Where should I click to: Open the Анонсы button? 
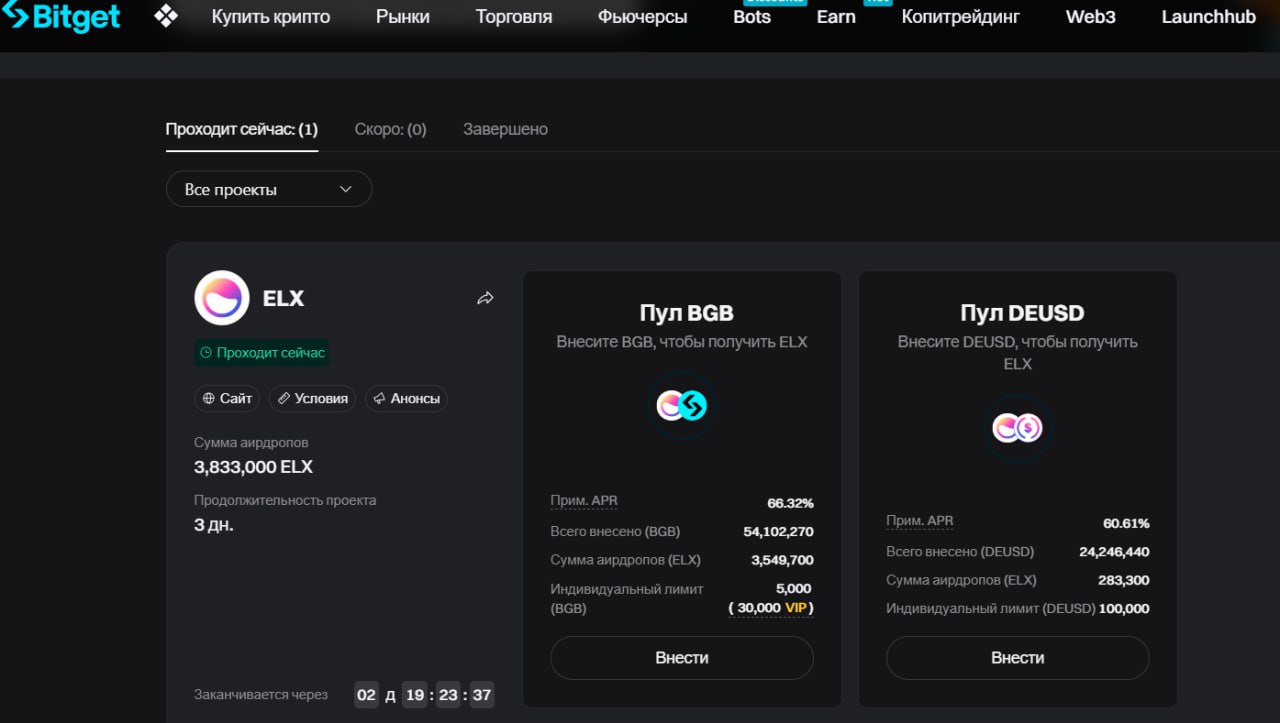(406, 398)
